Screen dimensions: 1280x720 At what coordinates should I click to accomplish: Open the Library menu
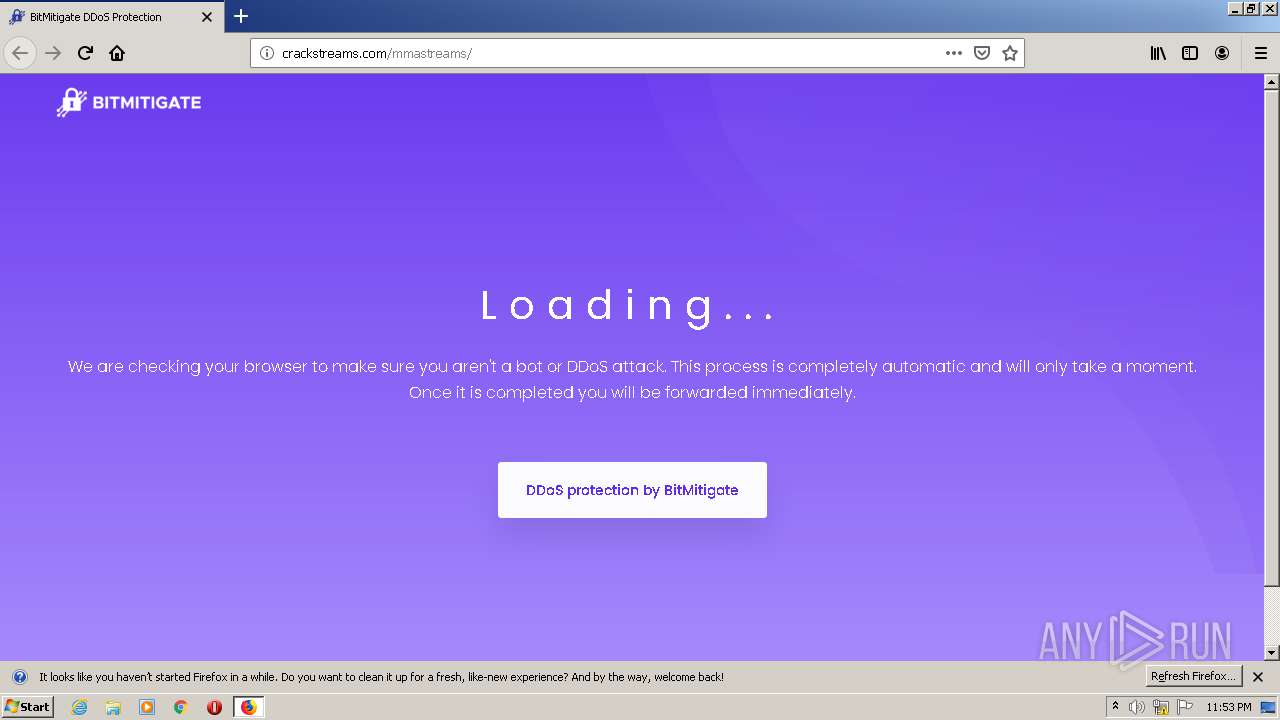pos(1158,53)
